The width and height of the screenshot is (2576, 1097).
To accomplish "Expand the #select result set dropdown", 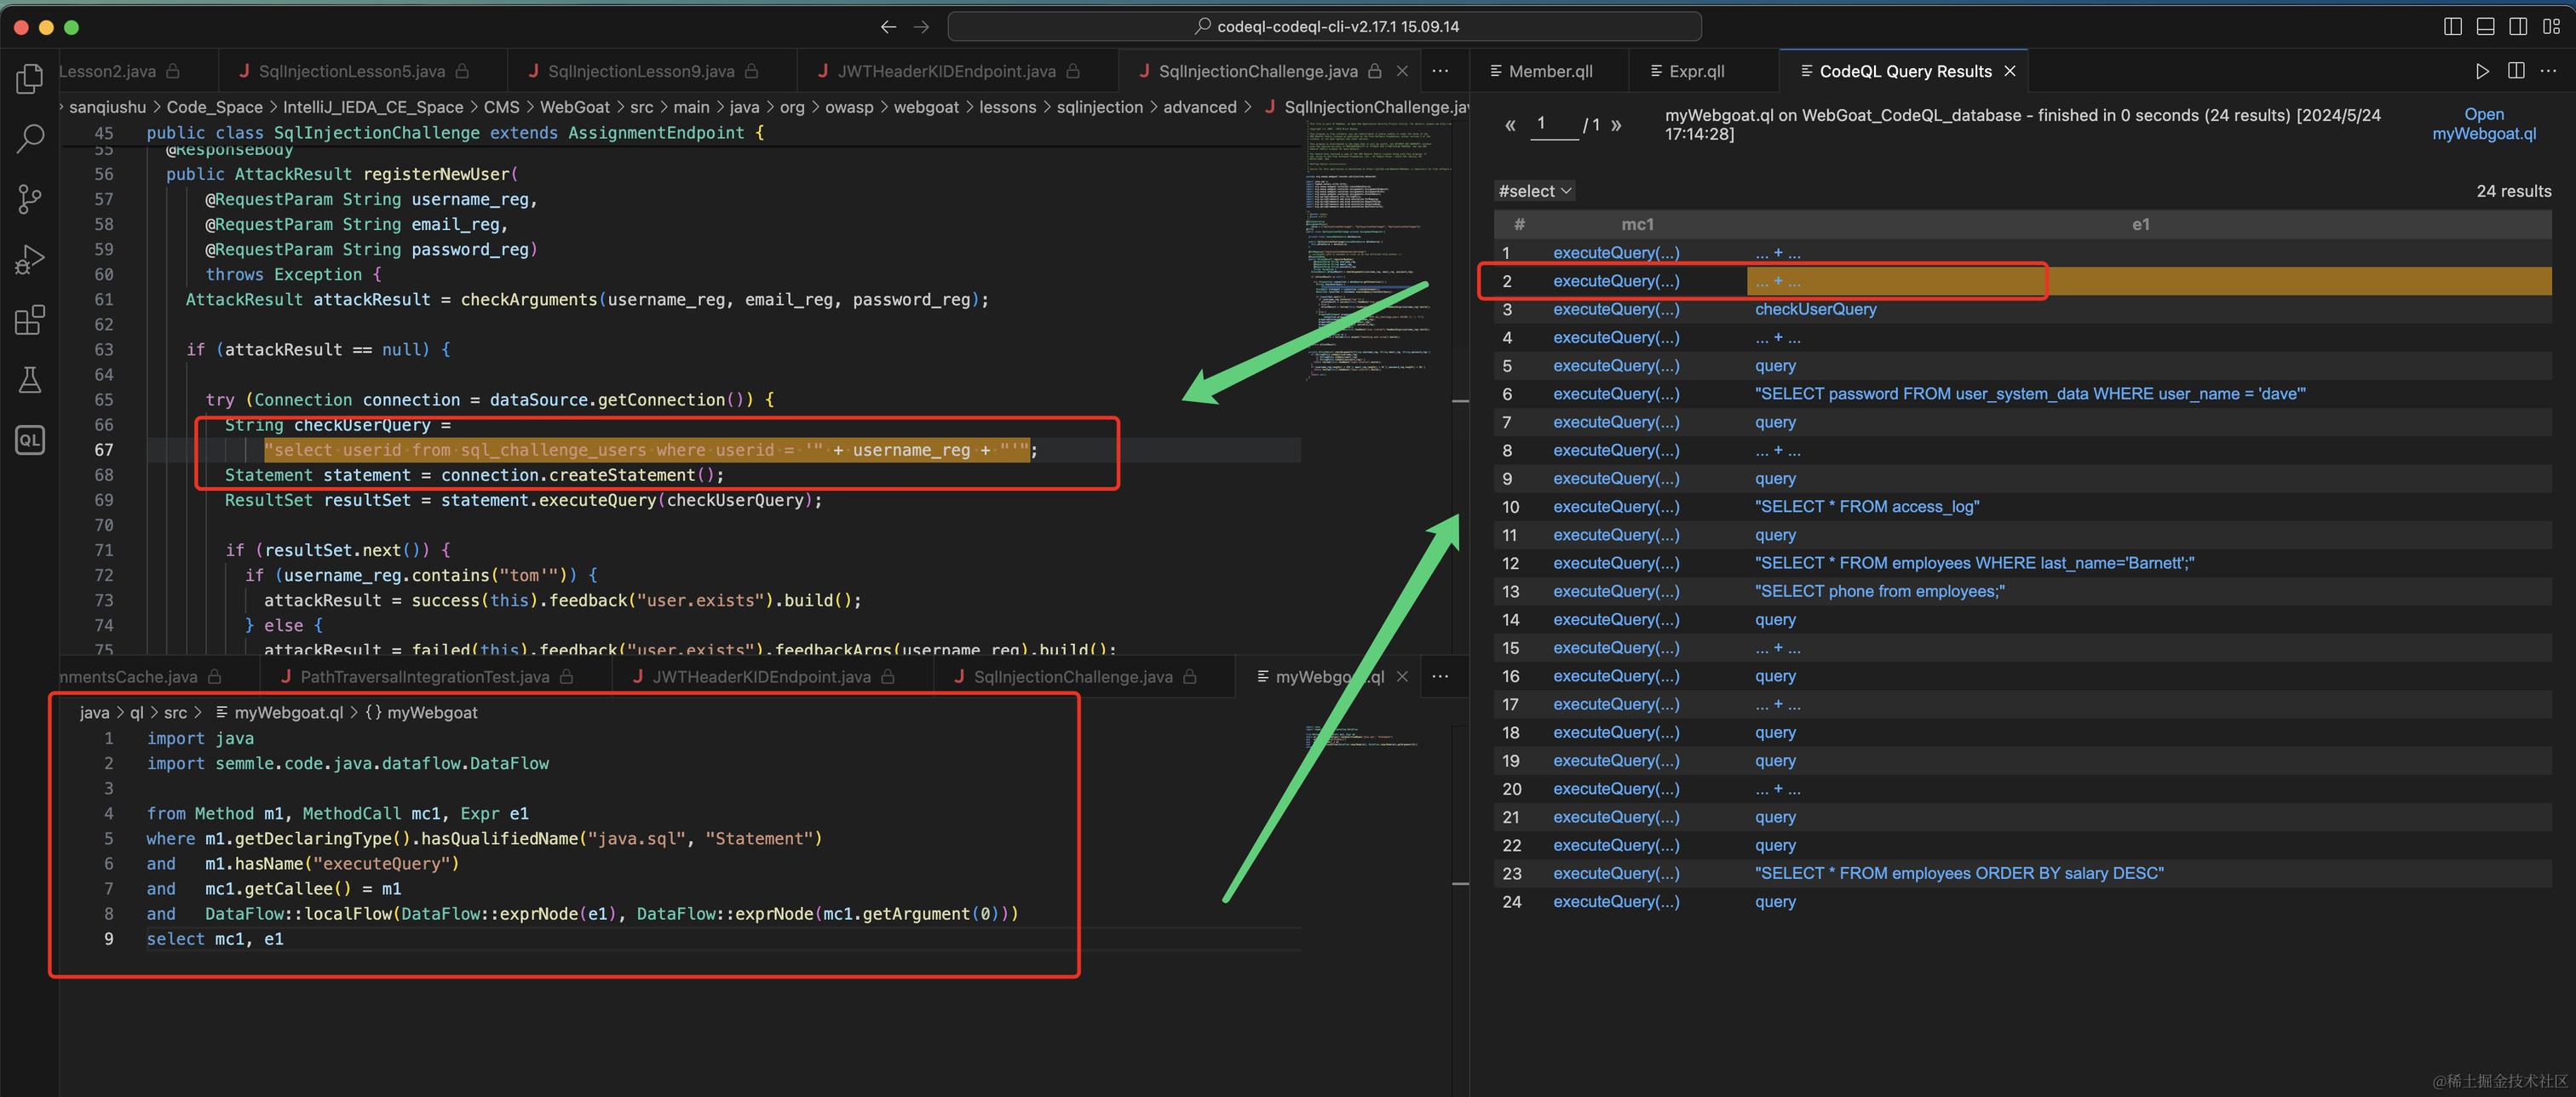I will click(x=1534, y=191).
